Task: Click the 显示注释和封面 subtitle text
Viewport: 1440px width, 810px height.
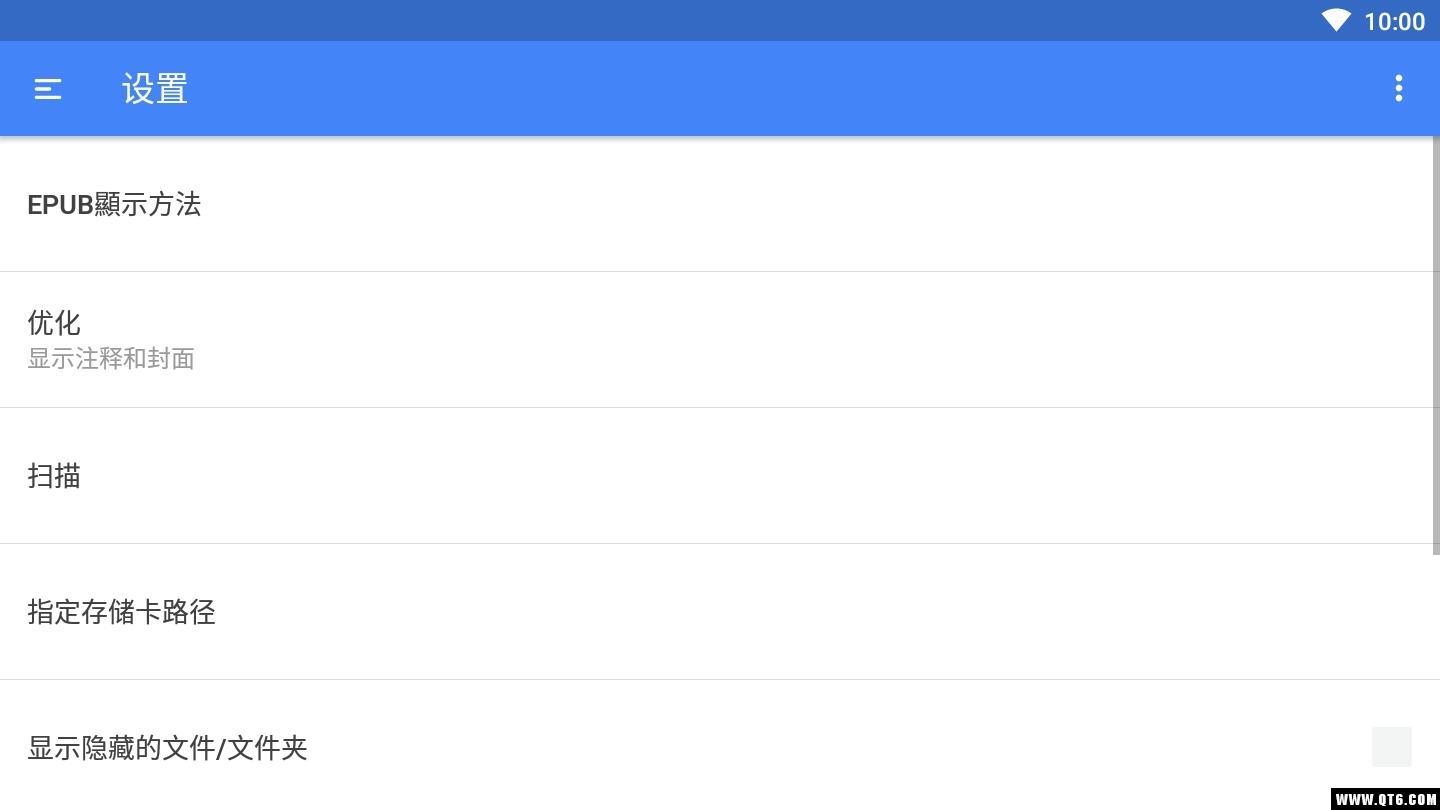Action: tap(111, 359)
